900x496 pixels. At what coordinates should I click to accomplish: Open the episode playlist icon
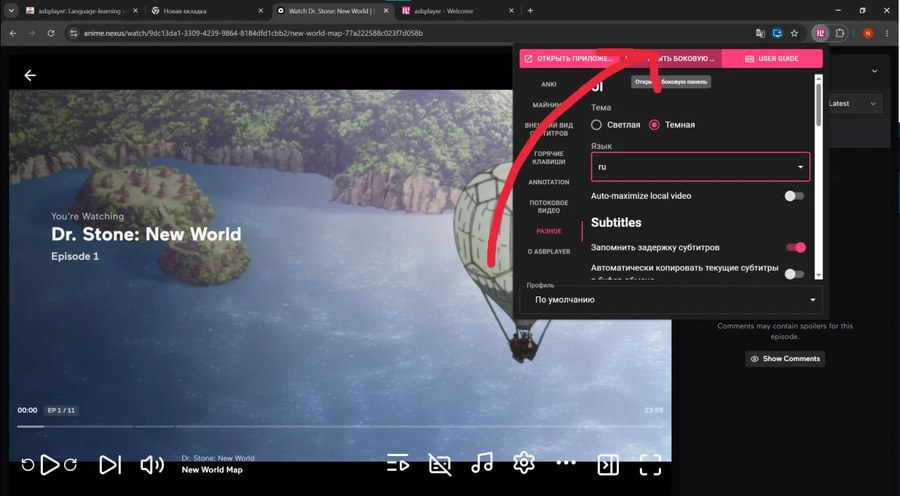(x=398, y=463)
